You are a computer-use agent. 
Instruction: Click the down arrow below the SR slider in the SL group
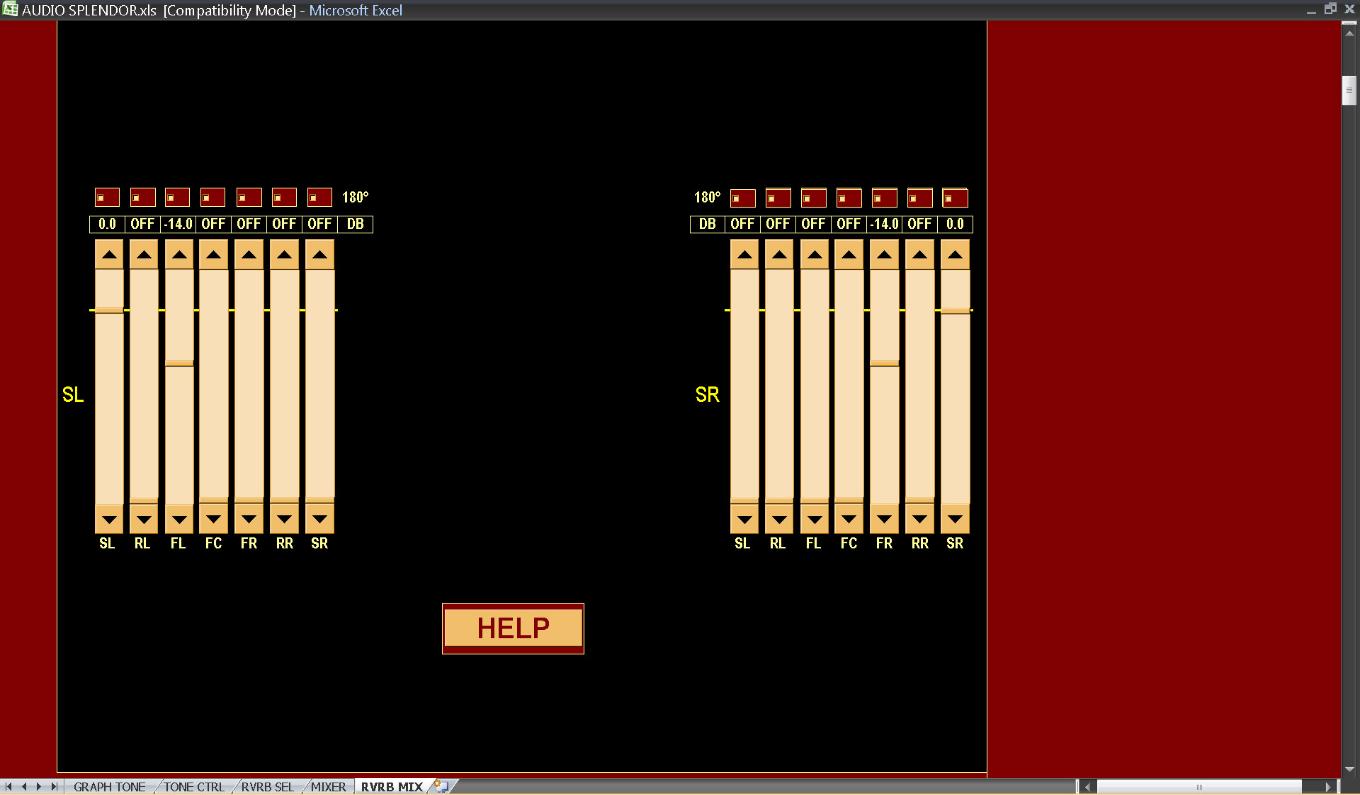[x=319, y=520]
